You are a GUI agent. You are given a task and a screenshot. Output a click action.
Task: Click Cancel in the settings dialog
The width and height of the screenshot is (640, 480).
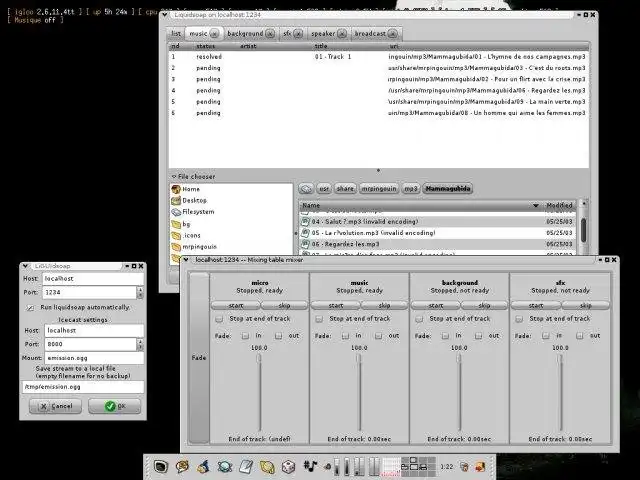pyautogui.click(x=56, y=406)
